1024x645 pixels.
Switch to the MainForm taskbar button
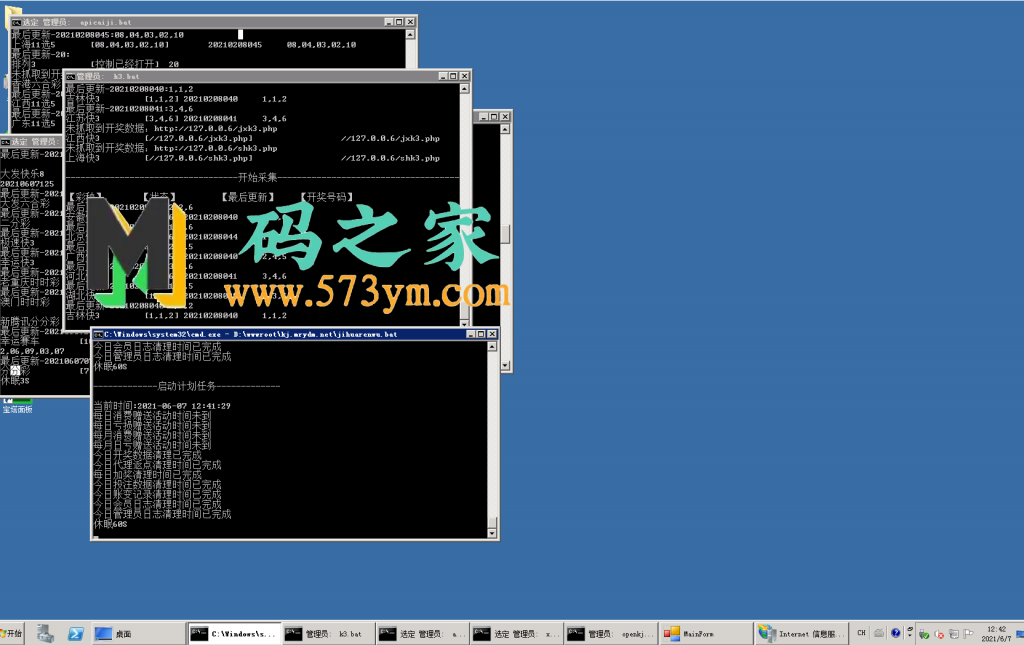coord(705,633)
